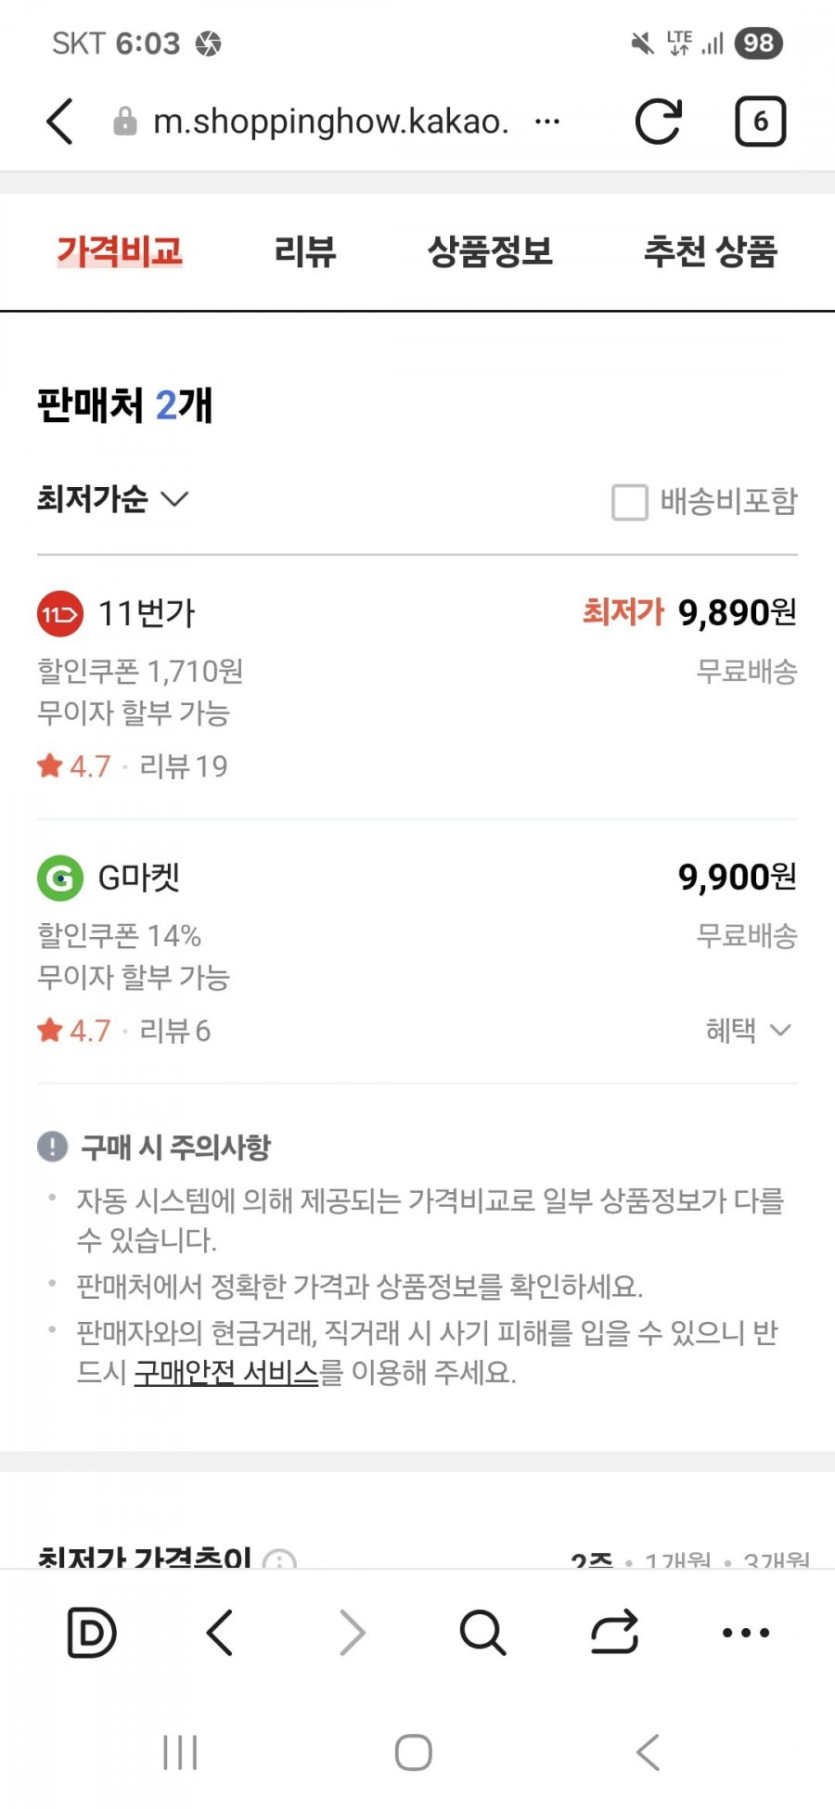Open the search magnifier in bottom toolbar
835x1809 pixels.
[x=482, y=1633]
